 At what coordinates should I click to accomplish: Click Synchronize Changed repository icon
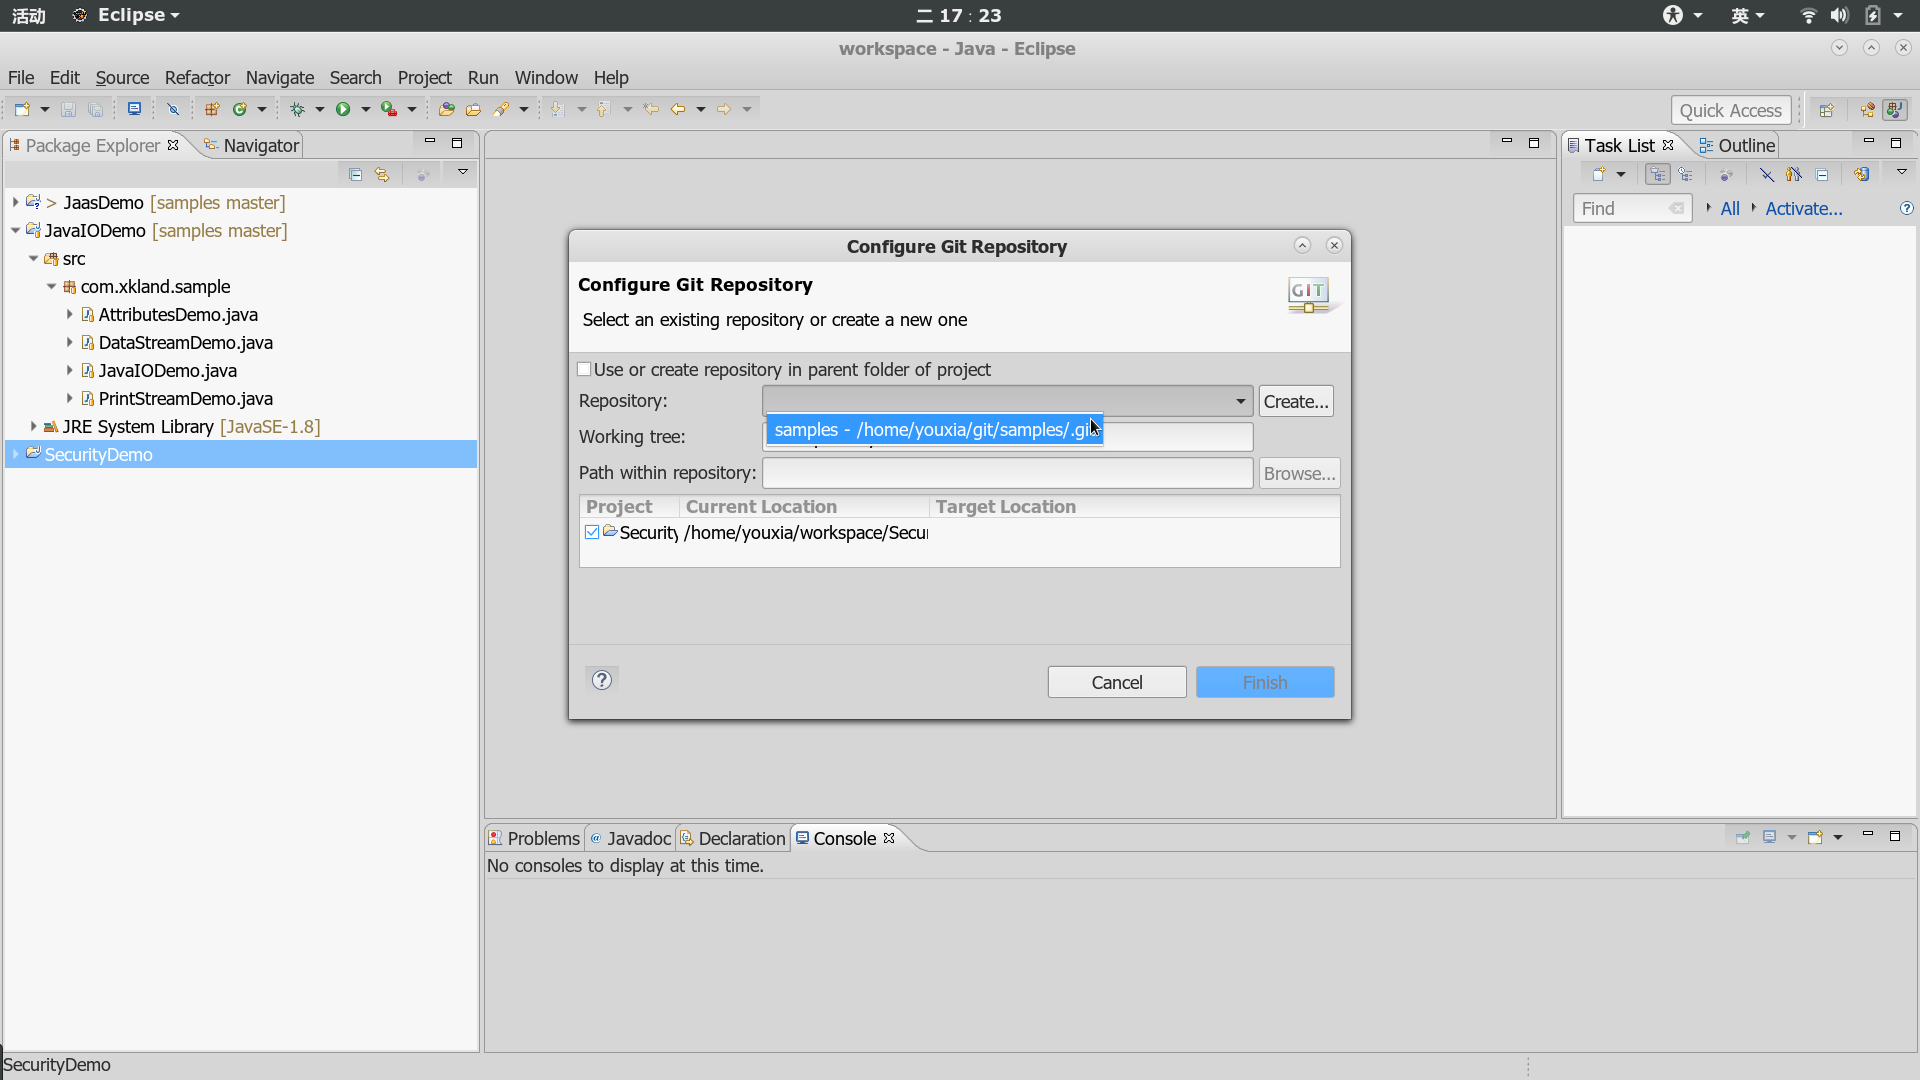coord(1861,174)
